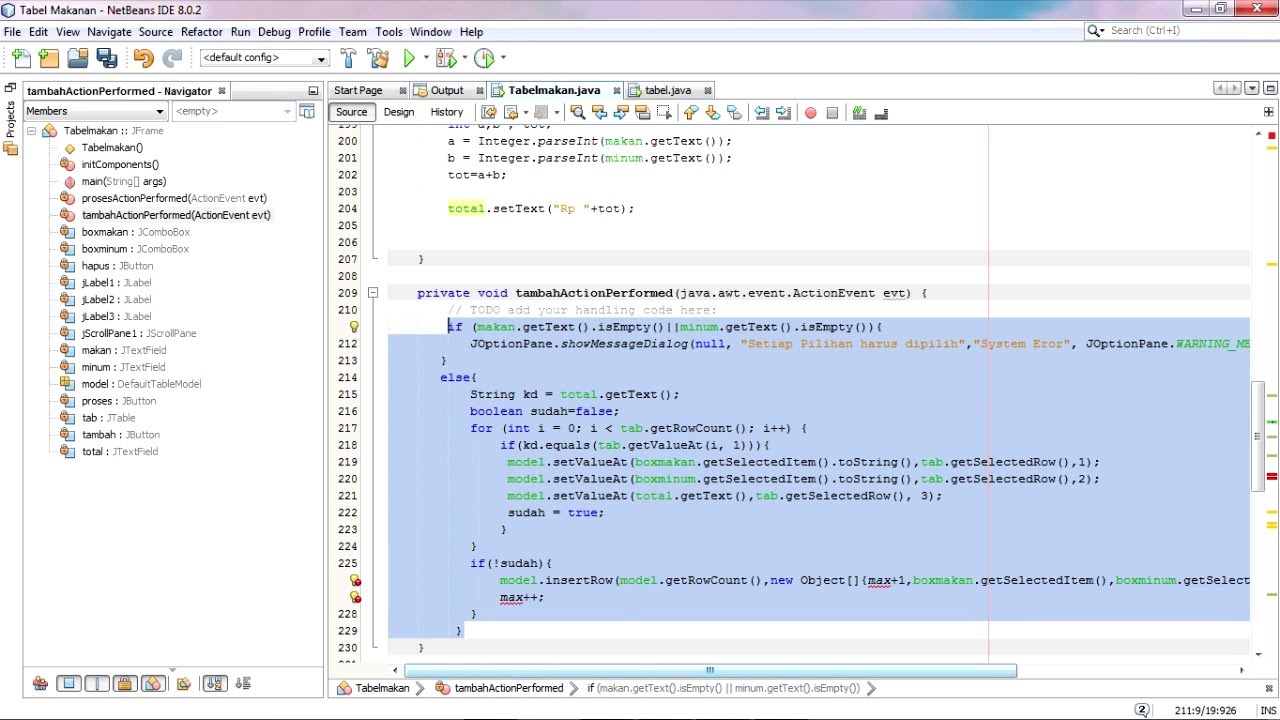Click the Open Project icon

pyautogui.click(x=78, y=58)
